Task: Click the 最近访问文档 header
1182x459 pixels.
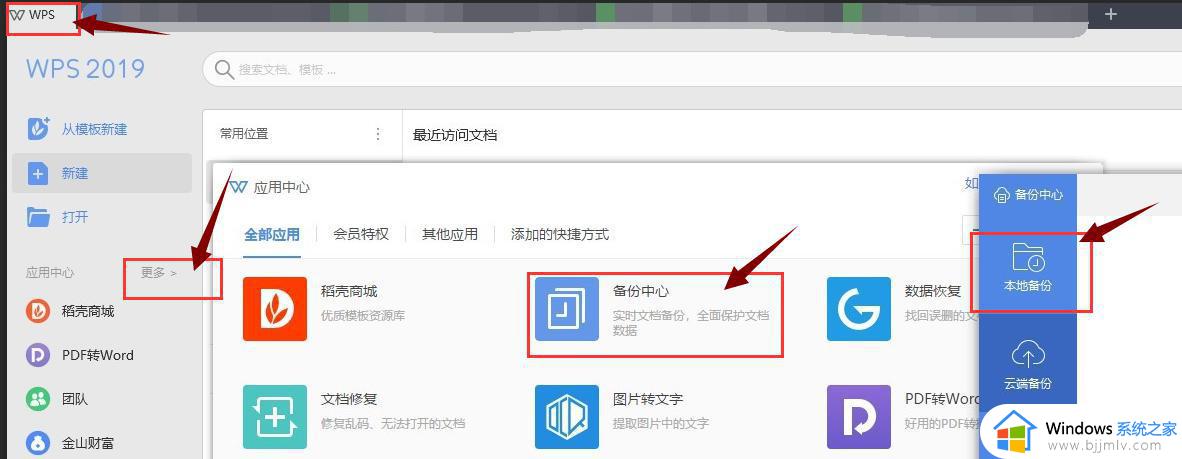Action: point(455,135)
